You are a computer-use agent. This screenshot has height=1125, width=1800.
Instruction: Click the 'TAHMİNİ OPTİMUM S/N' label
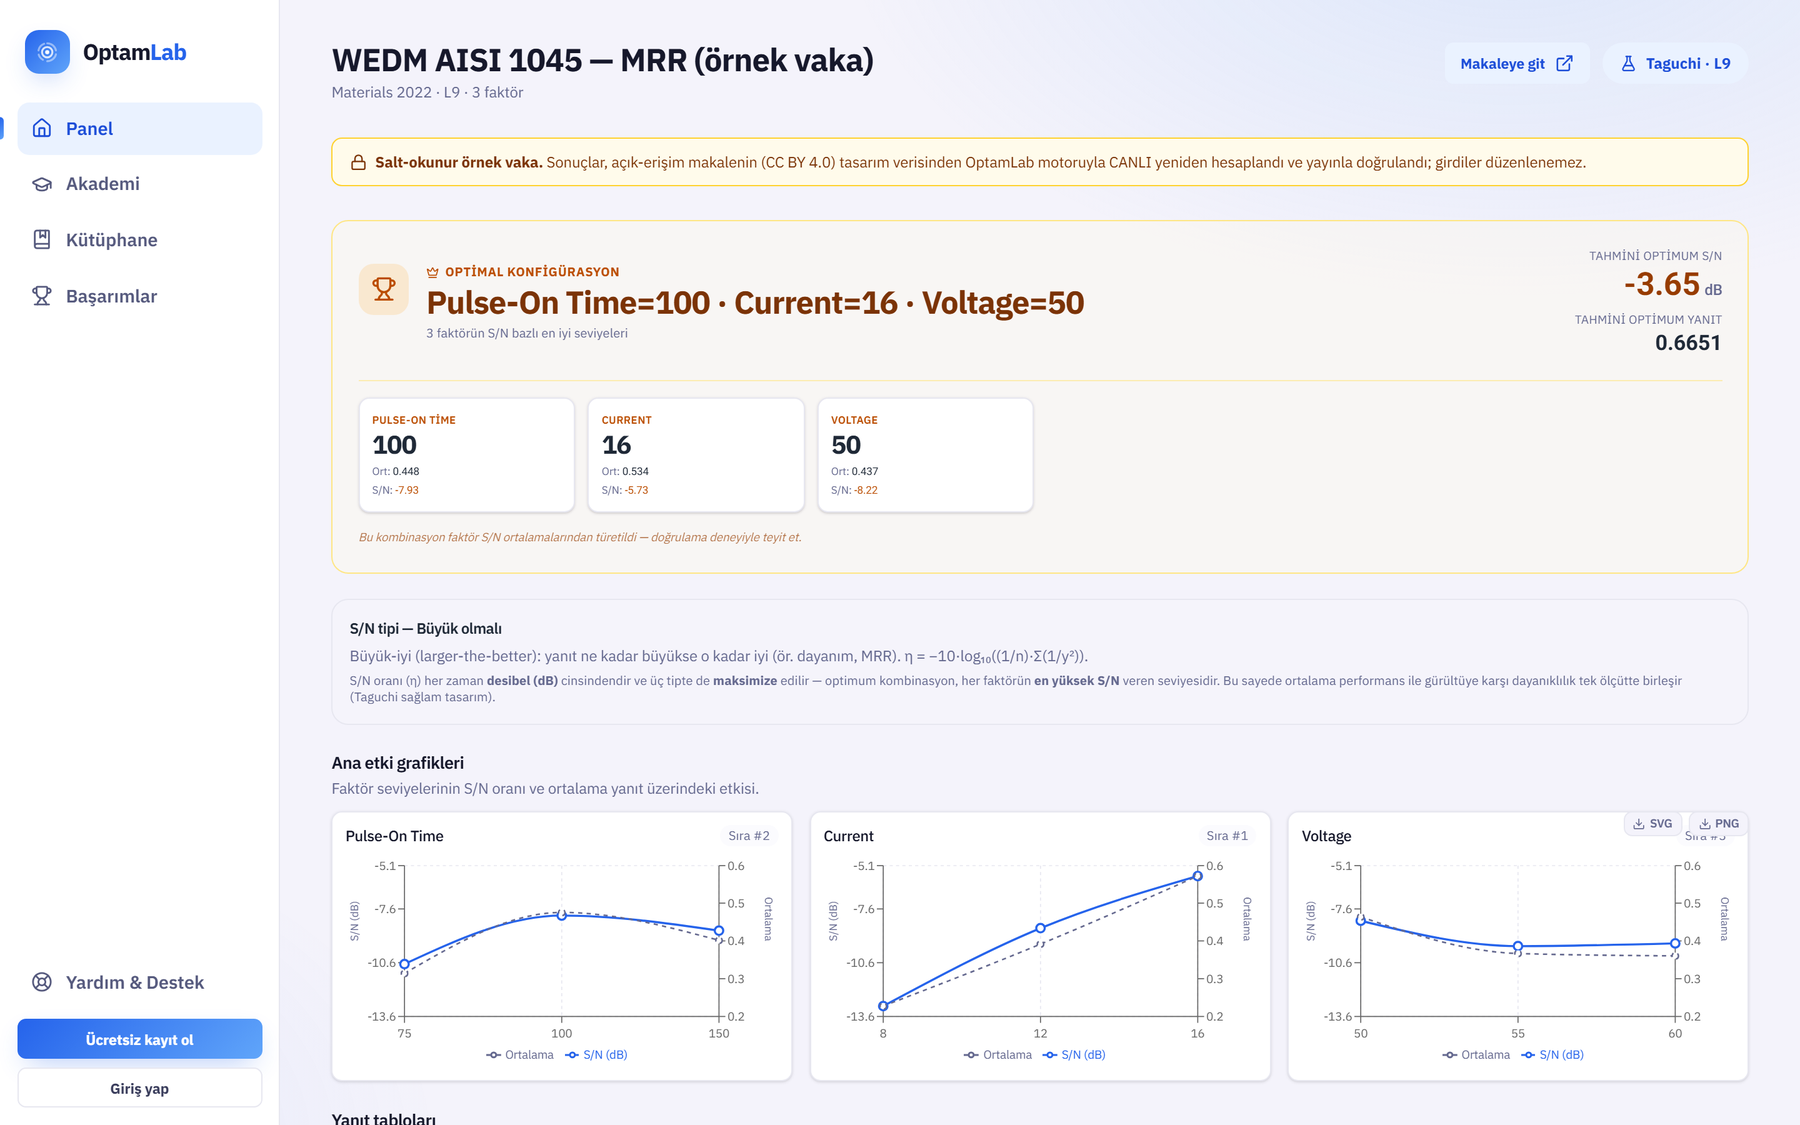tap(1655, 256)
